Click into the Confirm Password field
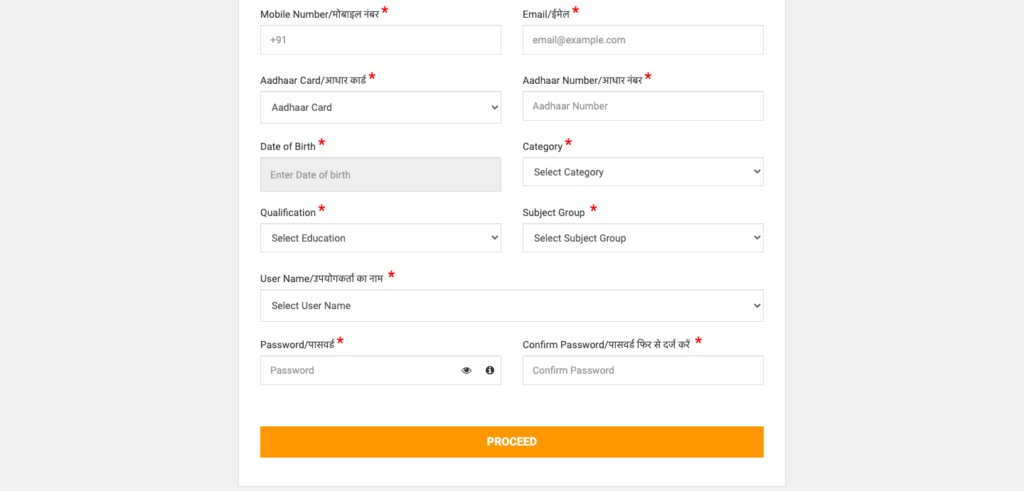The image size is (1024, 491). click(643, 370)
